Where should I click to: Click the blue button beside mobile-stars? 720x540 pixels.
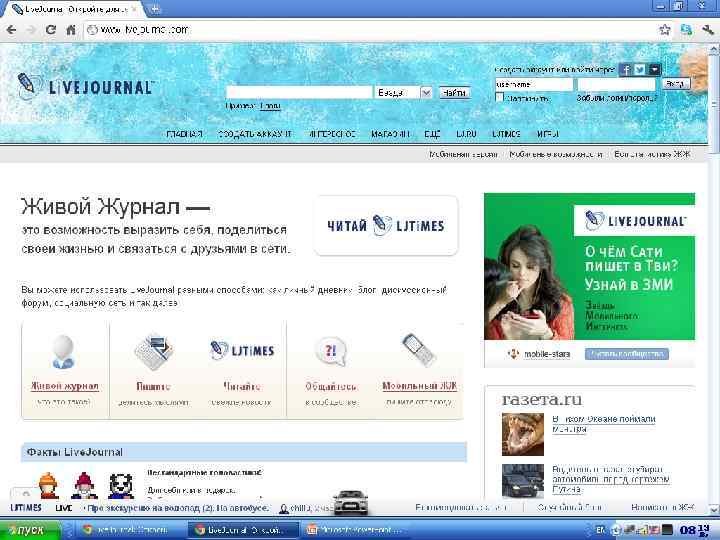click(626, 354)
